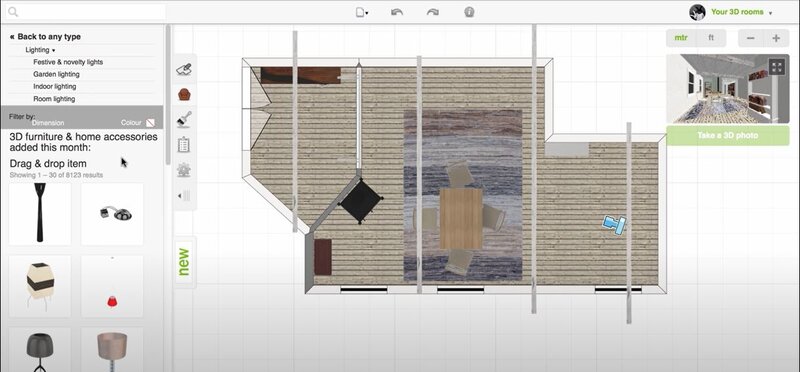This screenshot has width=800, height=372.
Task: Select Festive & novelty lights
Action: pos(68,62)
